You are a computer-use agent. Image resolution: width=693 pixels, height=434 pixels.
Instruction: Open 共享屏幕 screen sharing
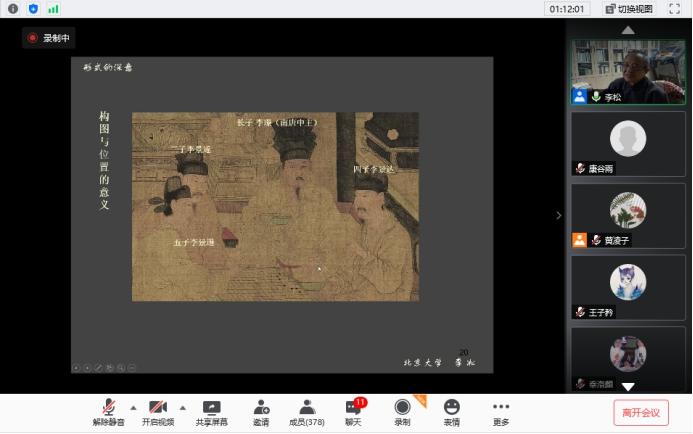[211, 412]
